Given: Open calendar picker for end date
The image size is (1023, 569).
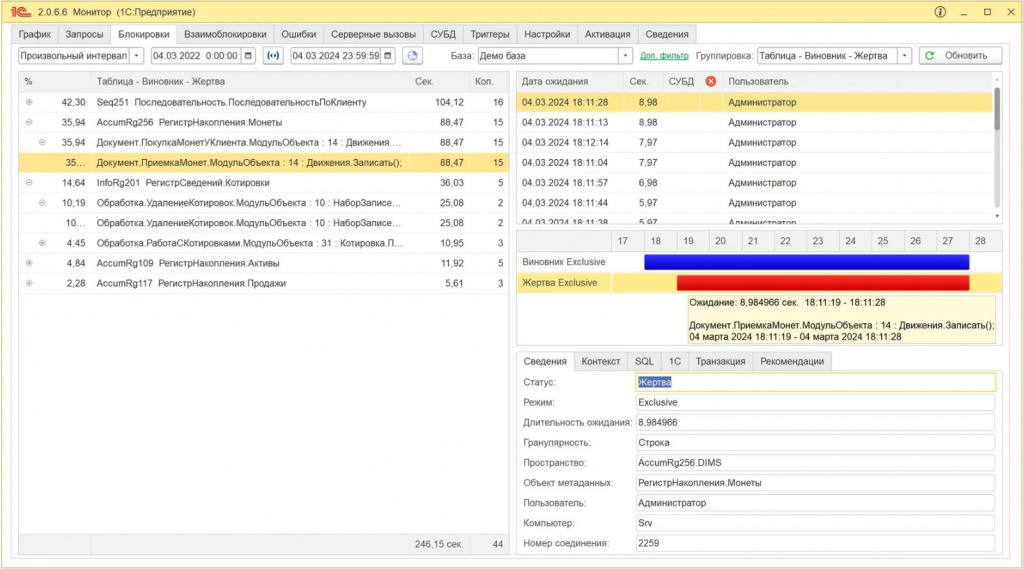Looking at the screenshot, I should click(x=388, y=55).
